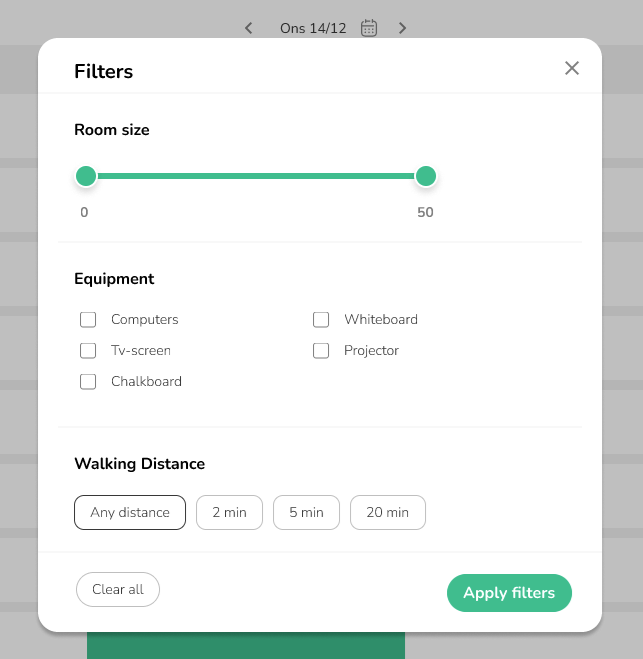643x659 pixels.
Task: Click Clear all to reset filters
Action: (x=118, y=590)
